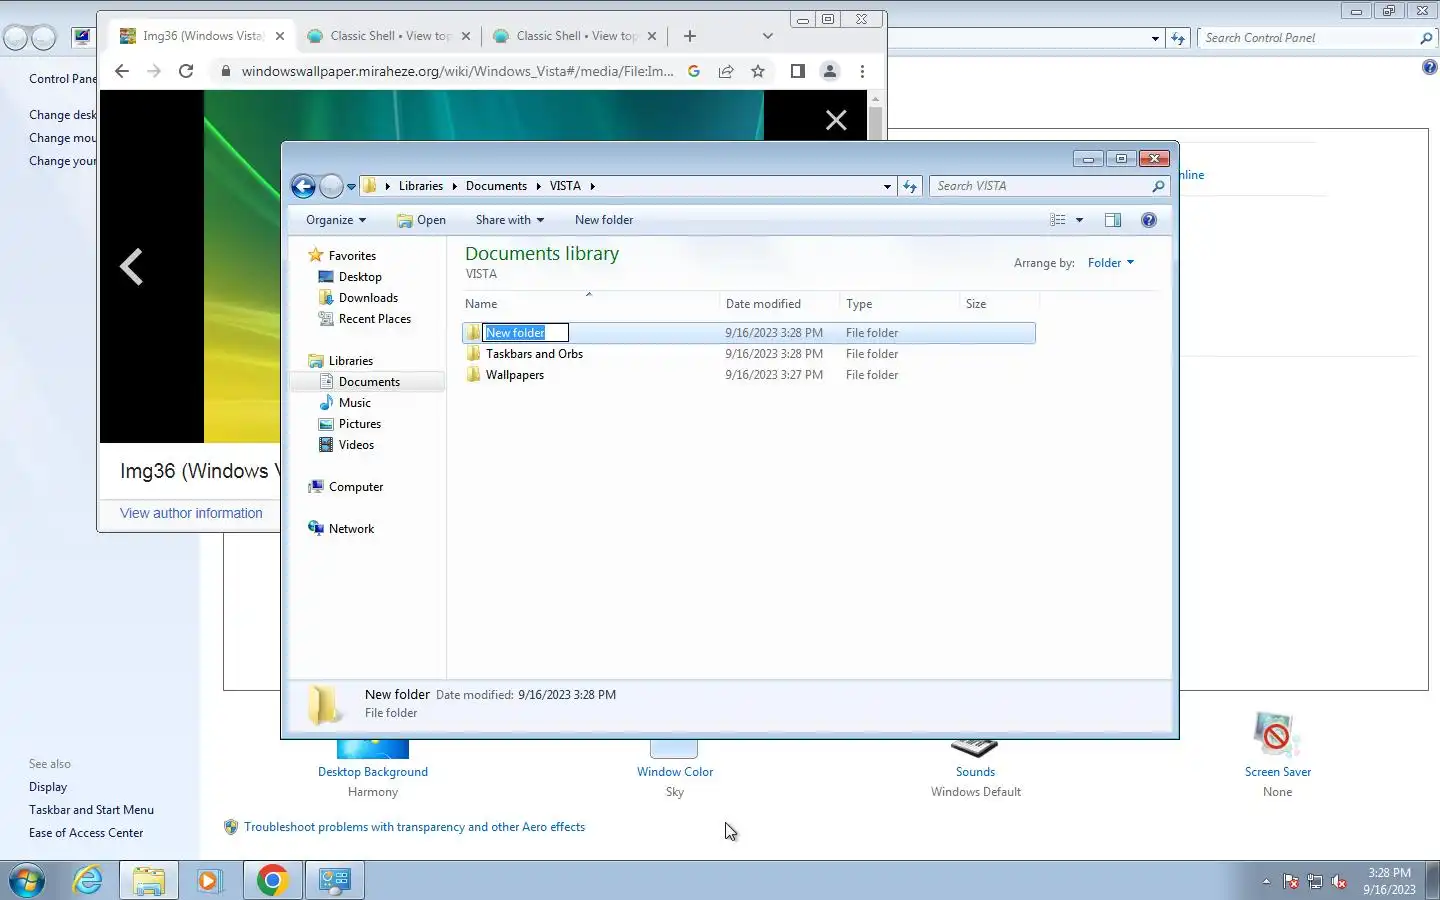Open Music library
The height and width of the screenshot is (900, 1440).
tap(355, 403)
